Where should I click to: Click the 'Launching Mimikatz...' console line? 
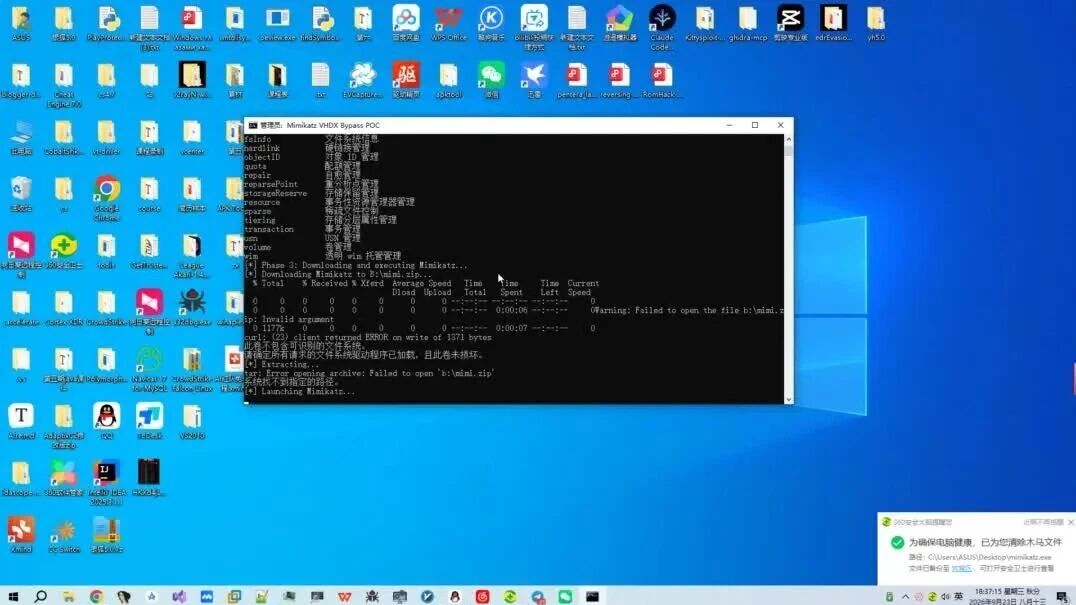tap(300, 392)
